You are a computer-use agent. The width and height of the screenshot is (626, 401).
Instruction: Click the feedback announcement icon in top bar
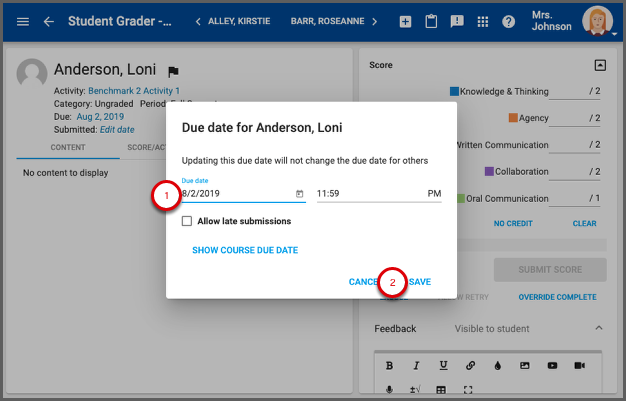point(457,21)
